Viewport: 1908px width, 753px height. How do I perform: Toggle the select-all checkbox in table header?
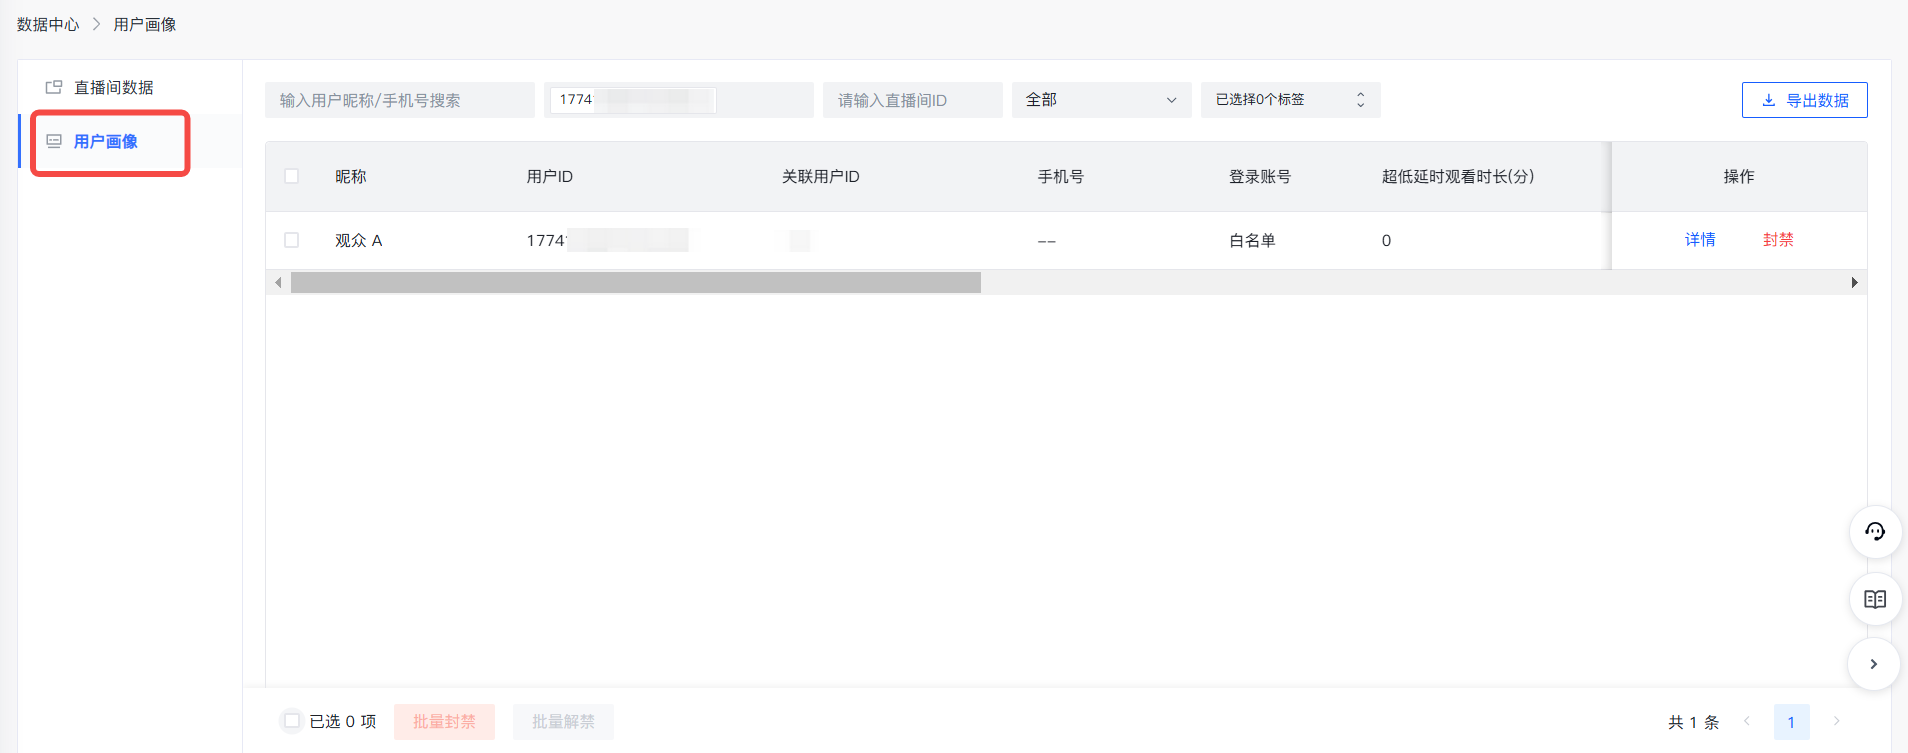[x=292, y=176]
